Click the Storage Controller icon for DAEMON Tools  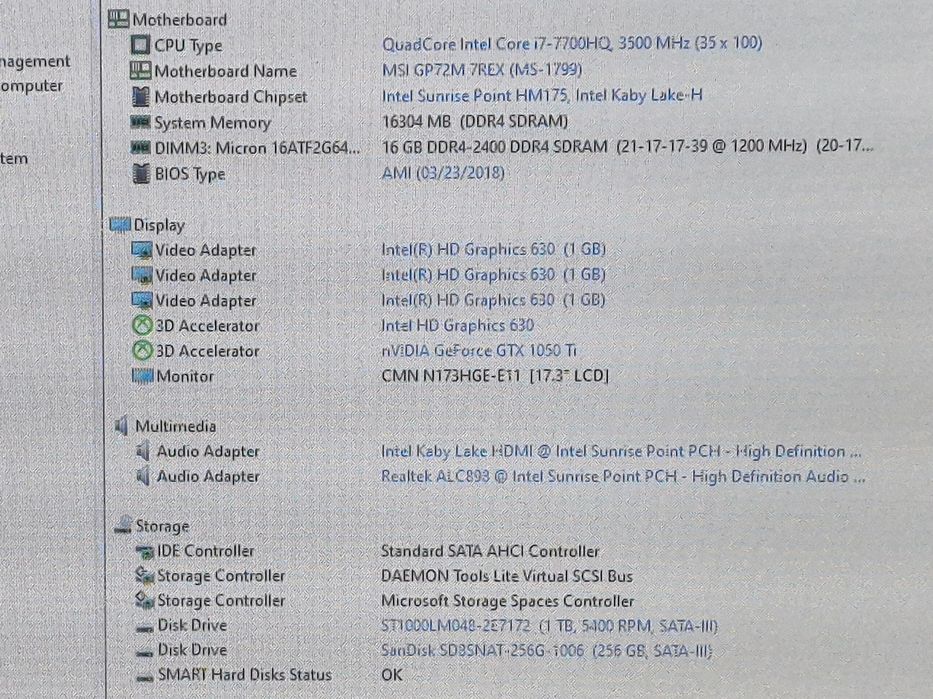pos(144,575)
